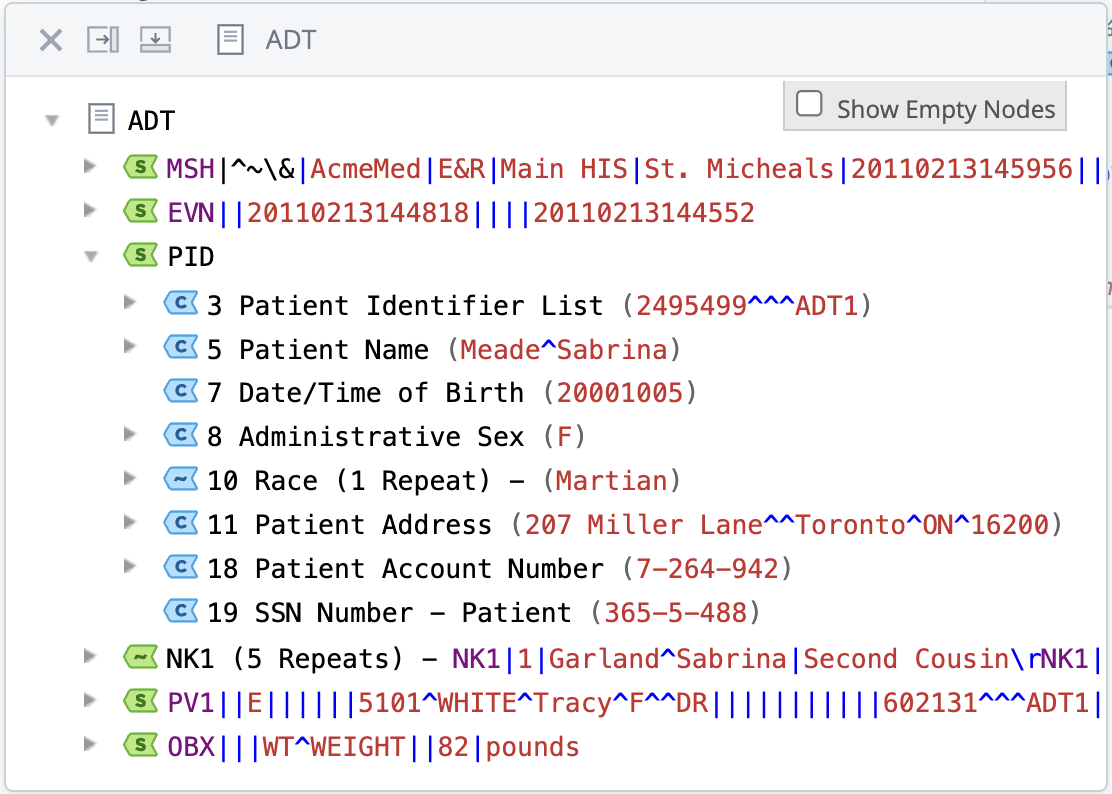This screenshot has width=1112, height=794.
Task: Enable the Show Empty Nodes checkbox
Action: [809, 105]
